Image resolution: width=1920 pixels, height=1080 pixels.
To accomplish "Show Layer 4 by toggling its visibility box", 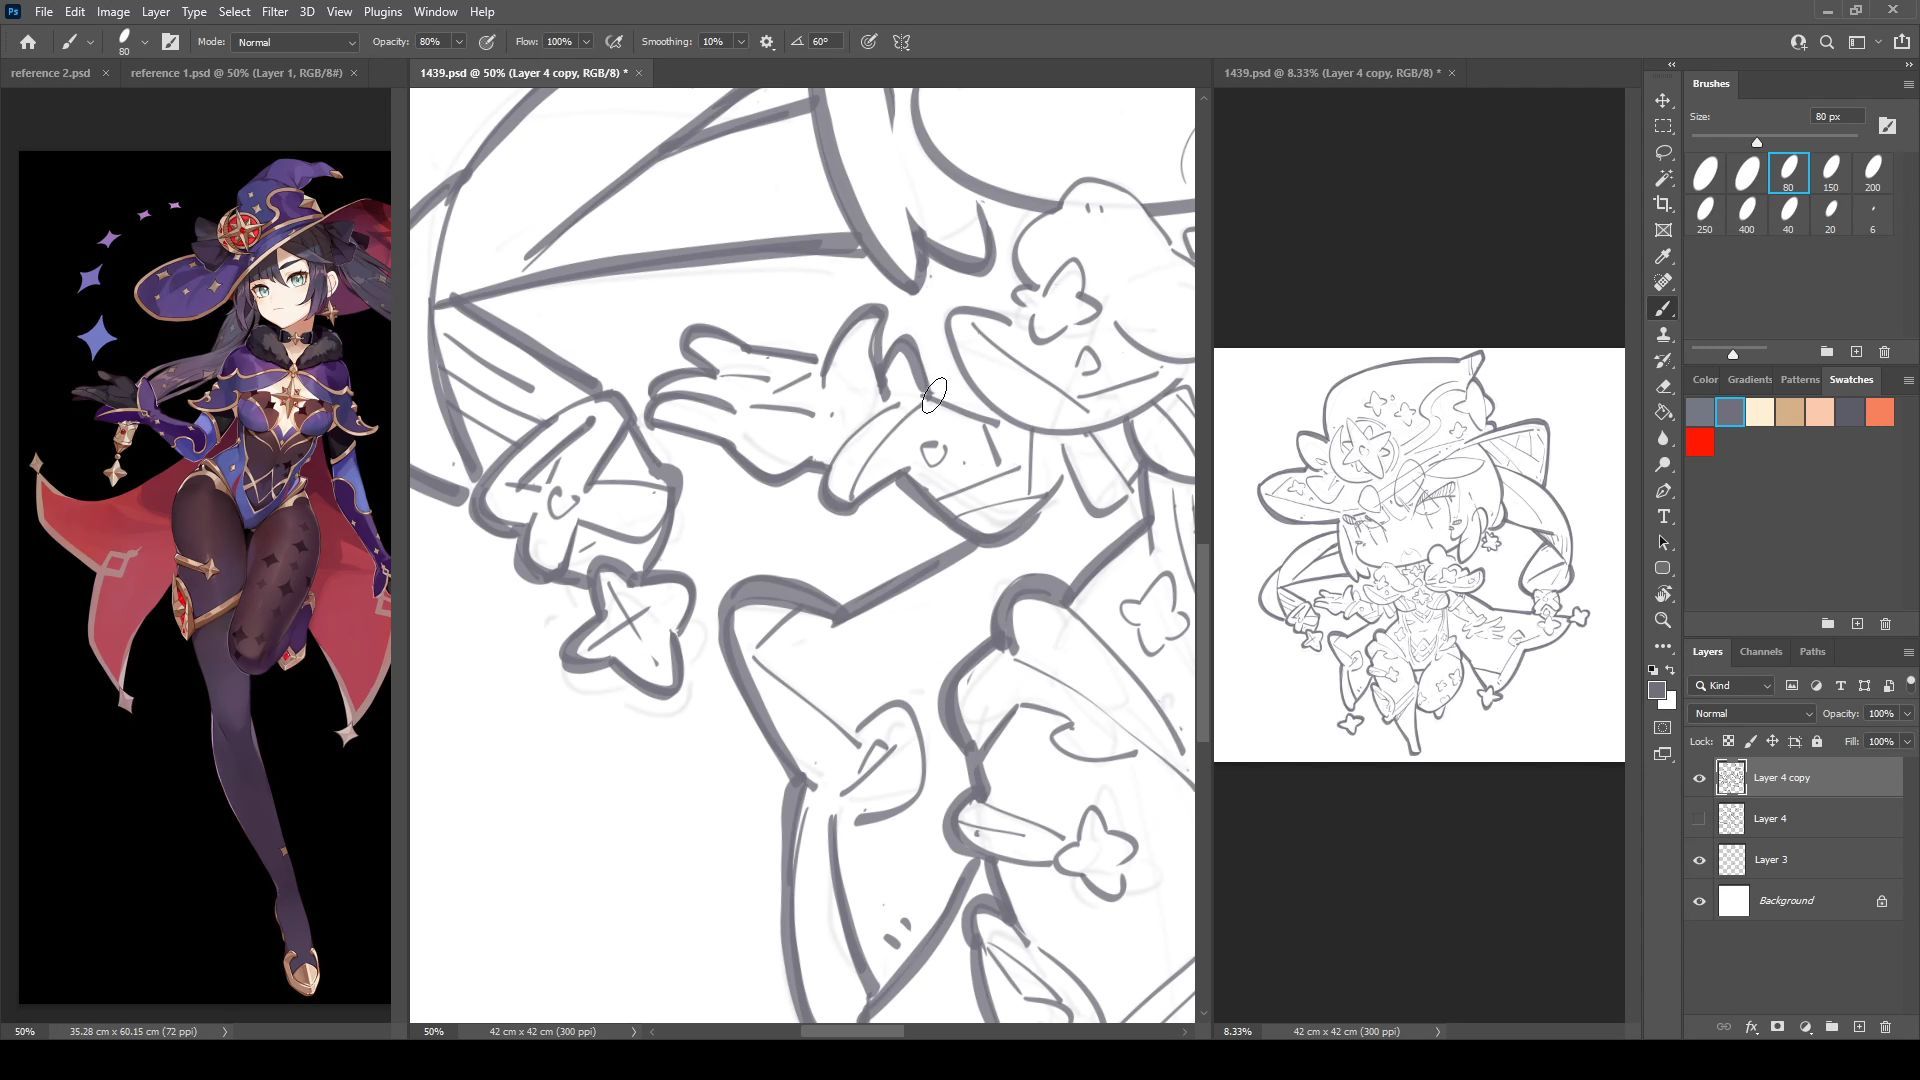I will click(1699, 819).
